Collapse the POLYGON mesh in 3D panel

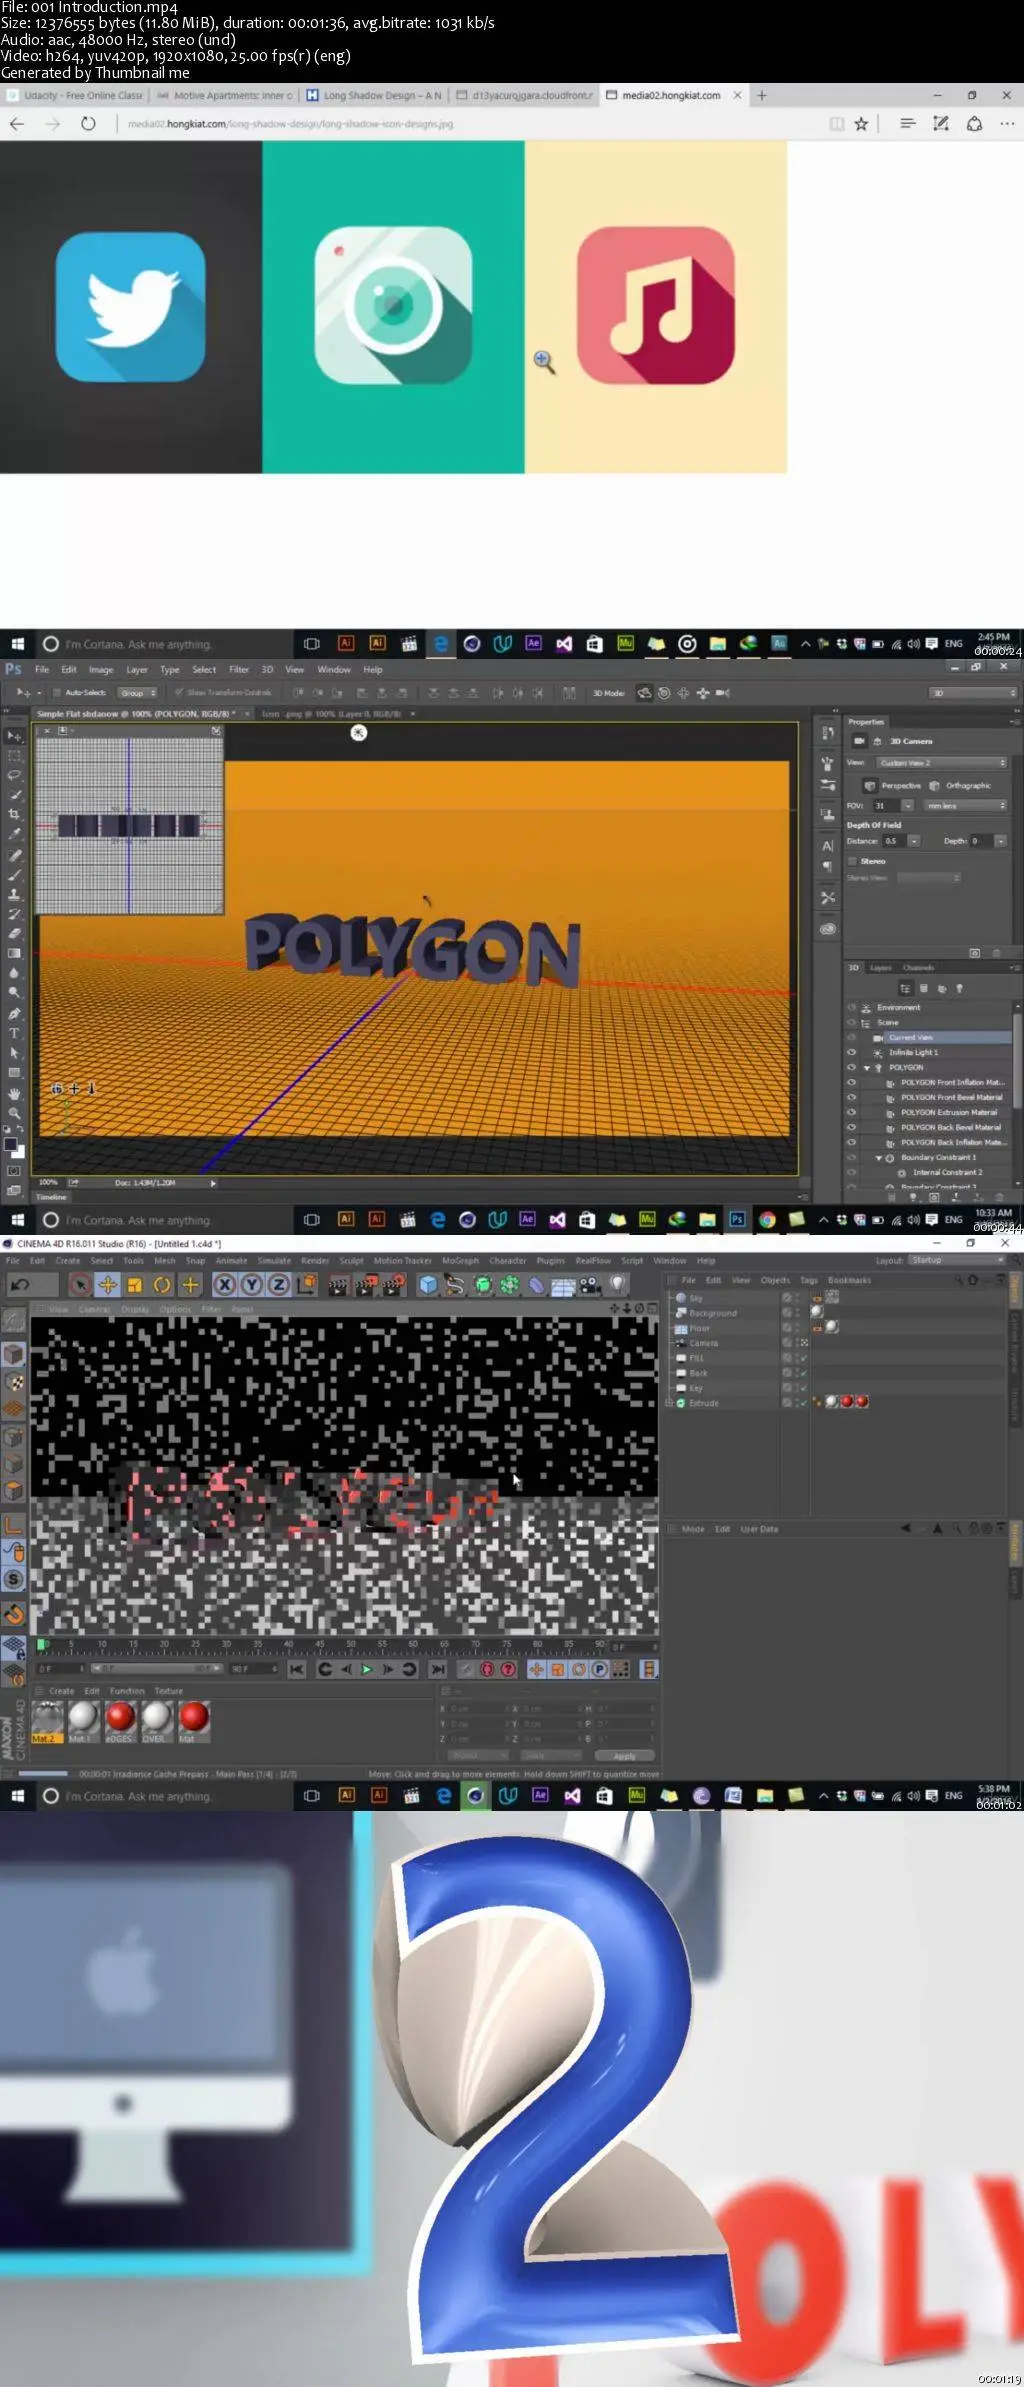867,1068
